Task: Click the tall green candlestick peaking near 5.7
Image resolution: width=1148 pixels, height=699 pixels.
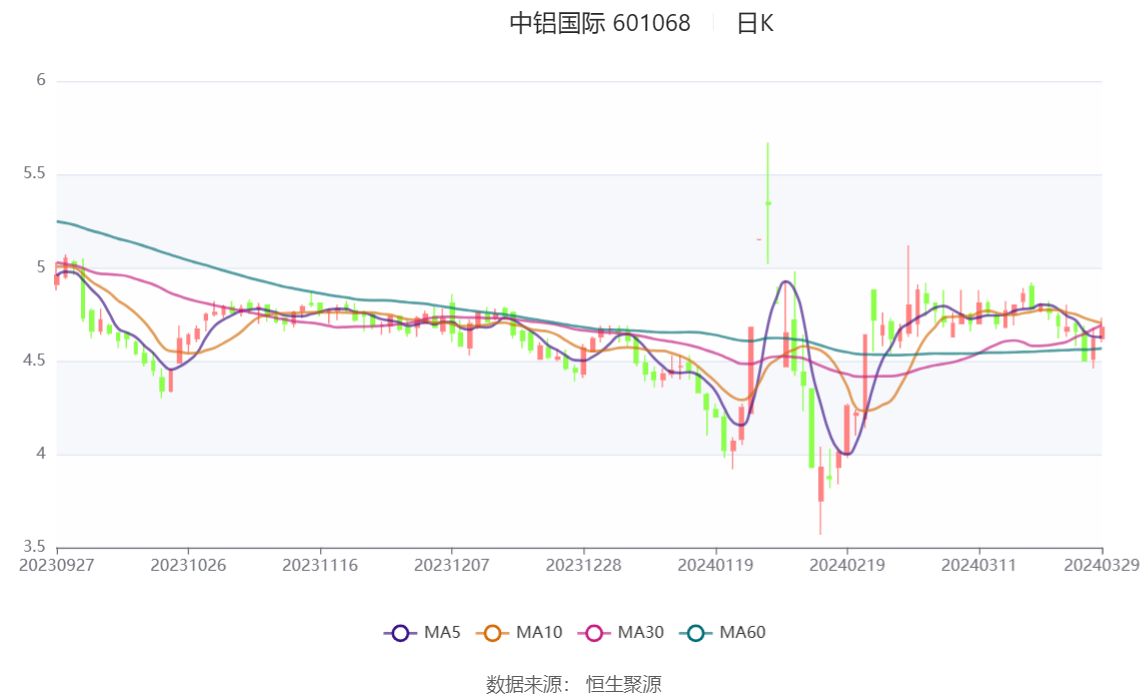Action: point(768,203)
